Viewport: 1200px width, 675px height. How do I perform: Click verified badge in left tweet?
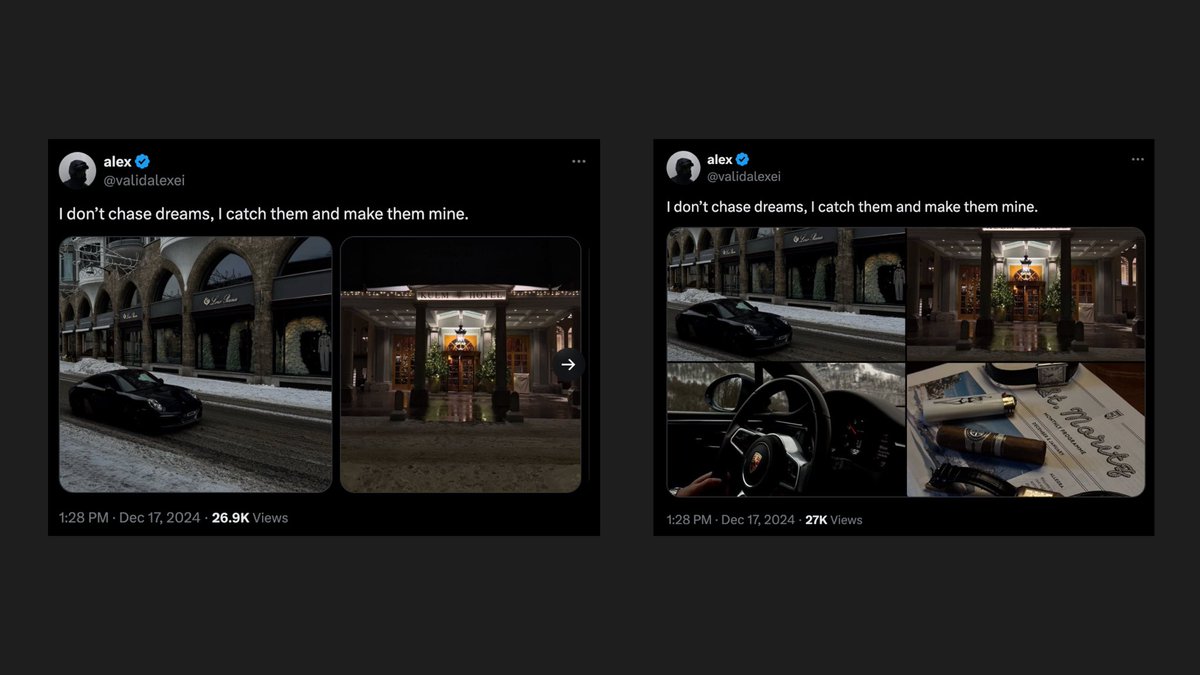[x=143, y=161]
